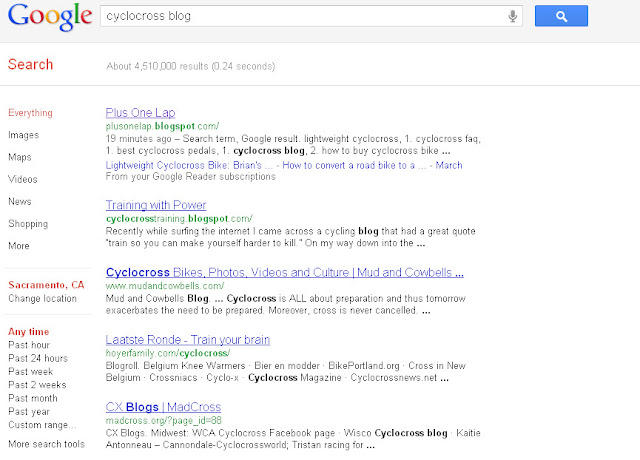
Task: Click the plusonelap.blogspot.com URL
Action: (x=162, y=126)
